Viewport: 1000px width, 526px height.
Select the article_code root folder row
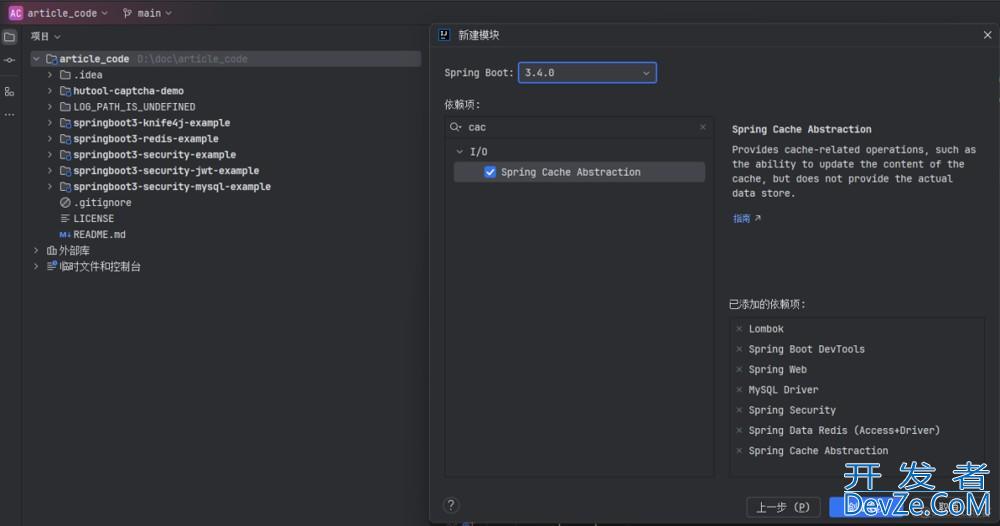tap(226, 59)
